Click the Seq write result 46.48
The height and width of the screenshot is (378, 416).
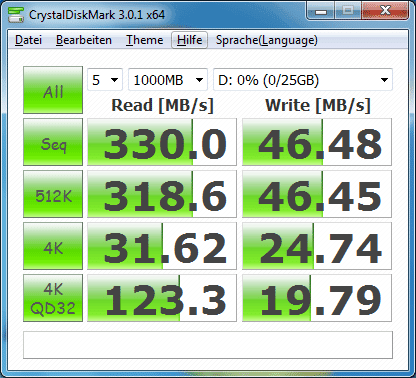[317, 142]
